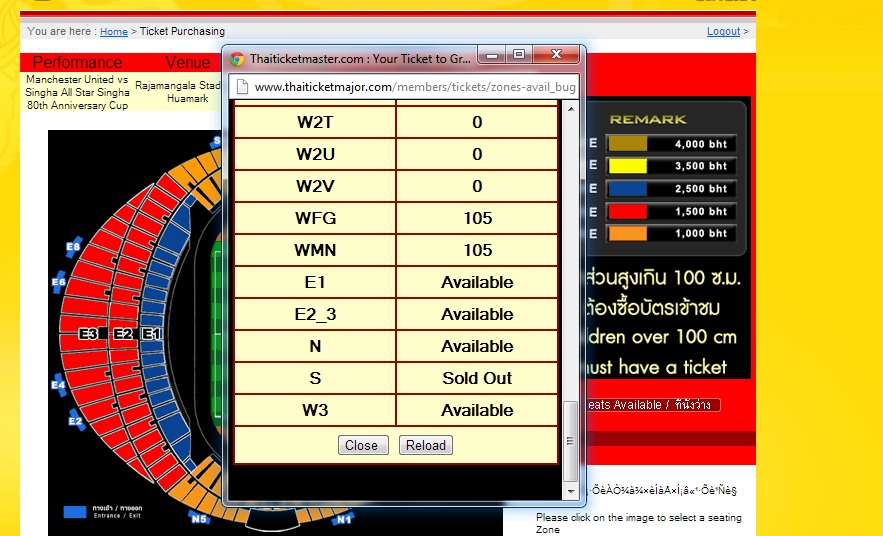Viewport: 883px width, 536px height.
Task: Click the 3,500 bht yellow swatch
Action: coord(627,166)
